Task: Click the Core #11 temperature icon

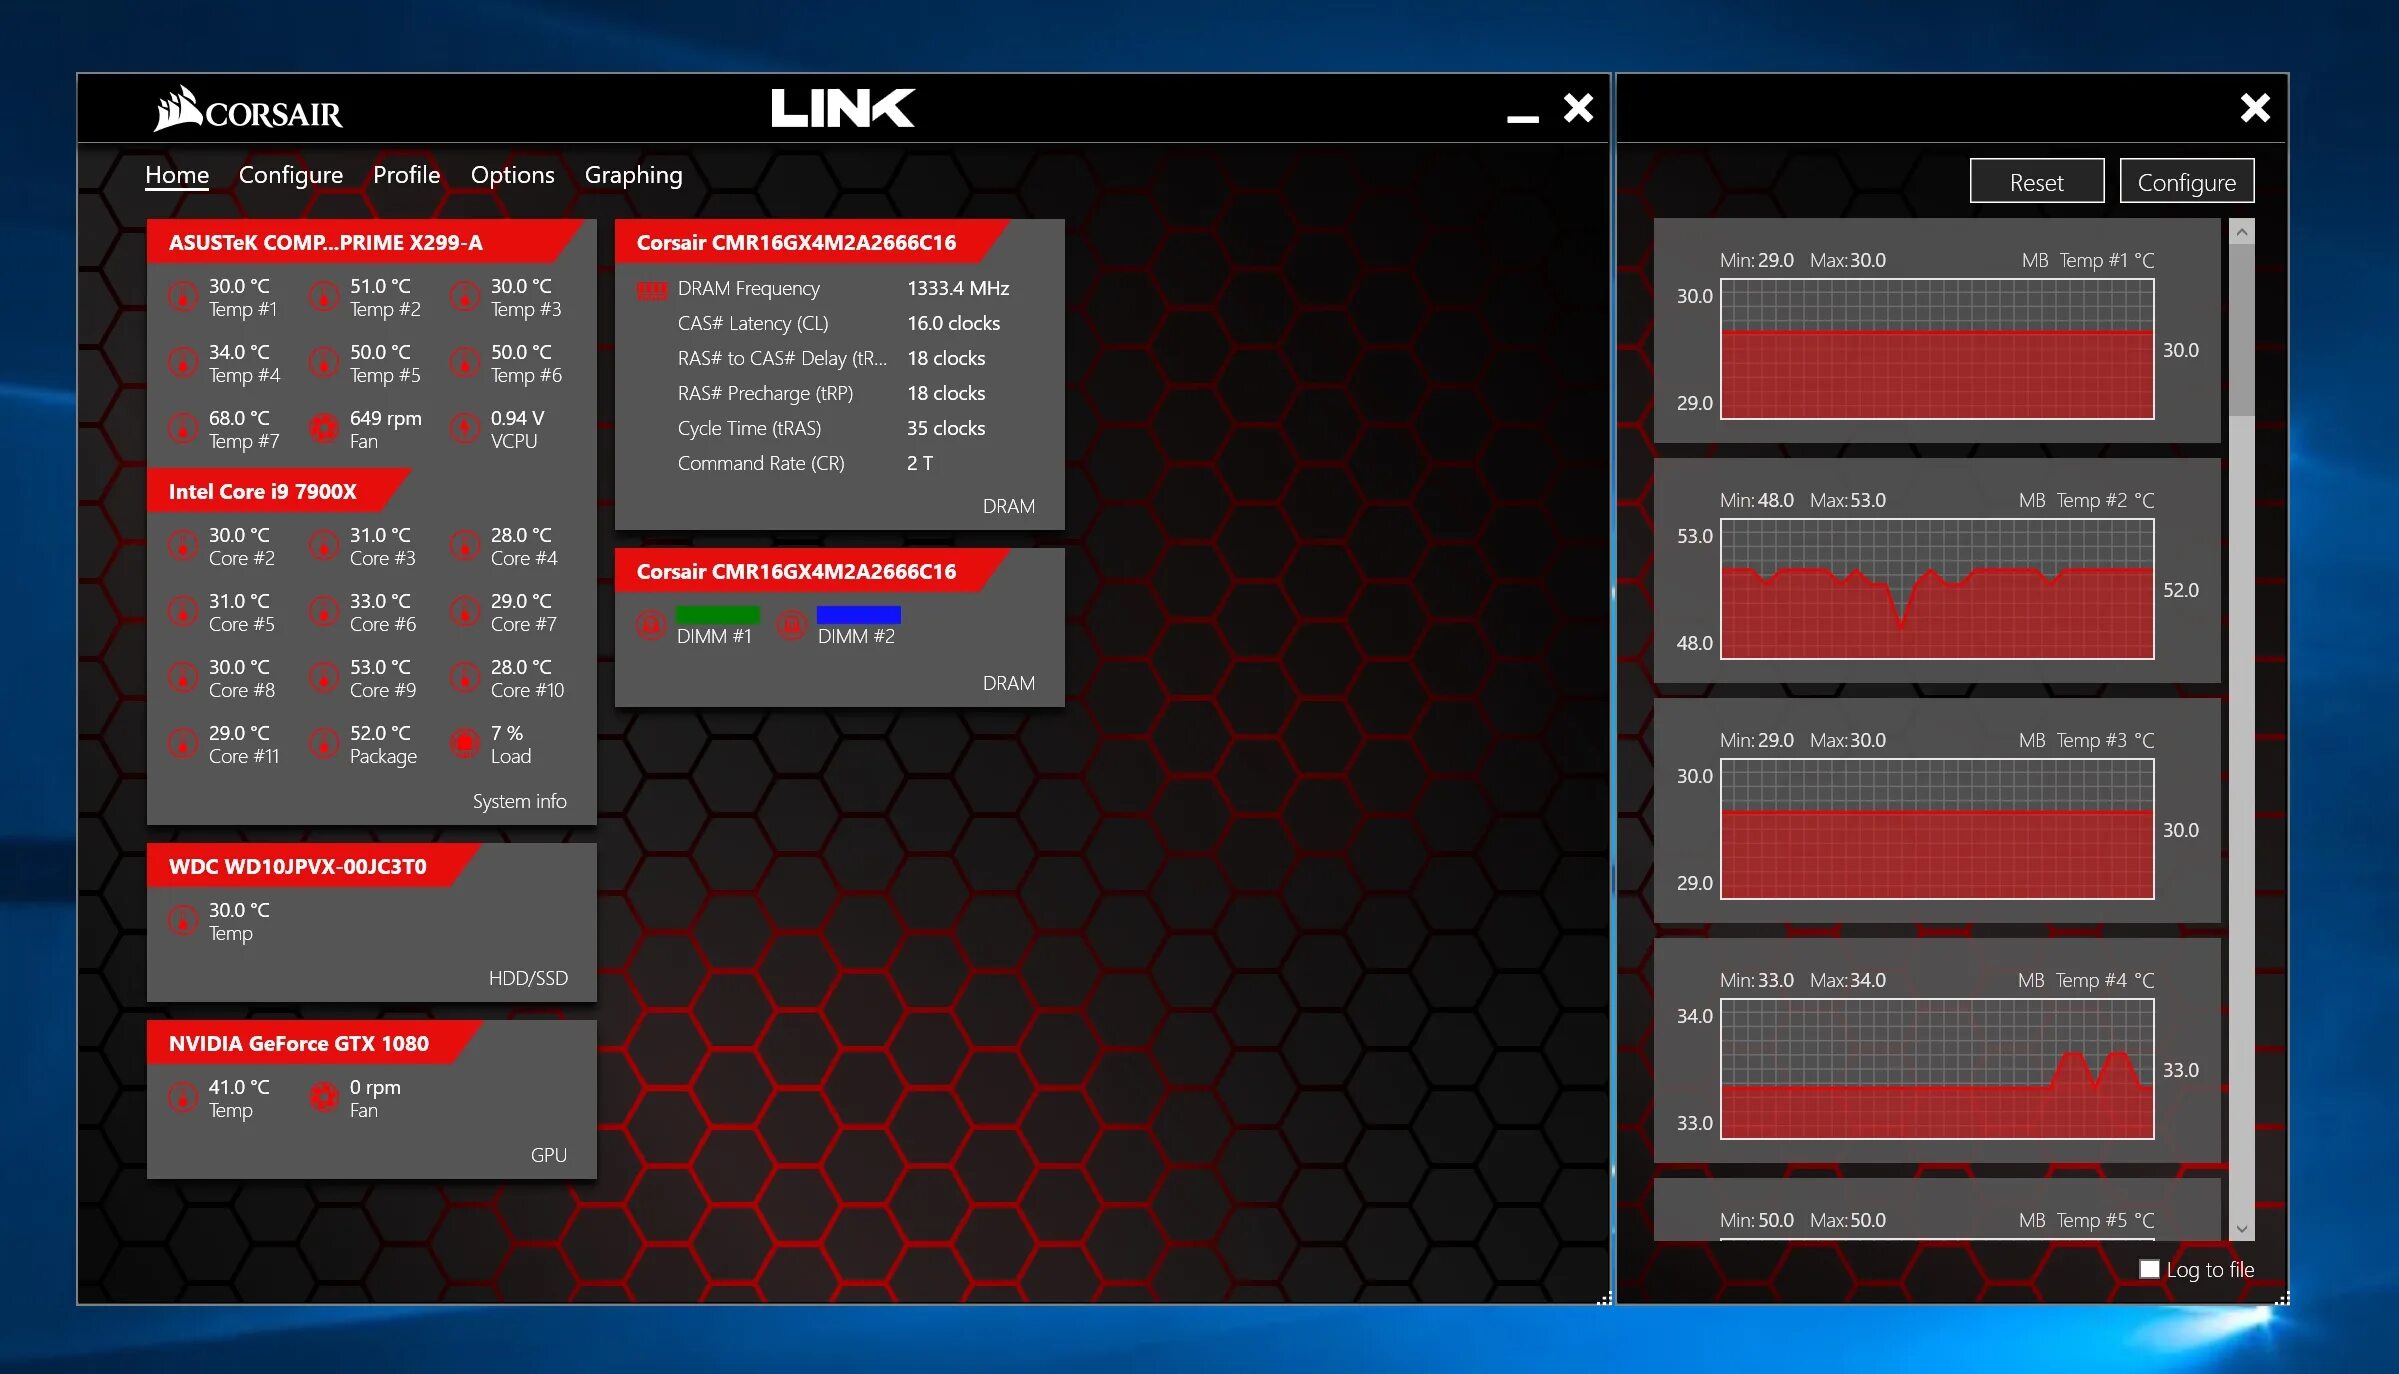Action: [x=182, y=744]
